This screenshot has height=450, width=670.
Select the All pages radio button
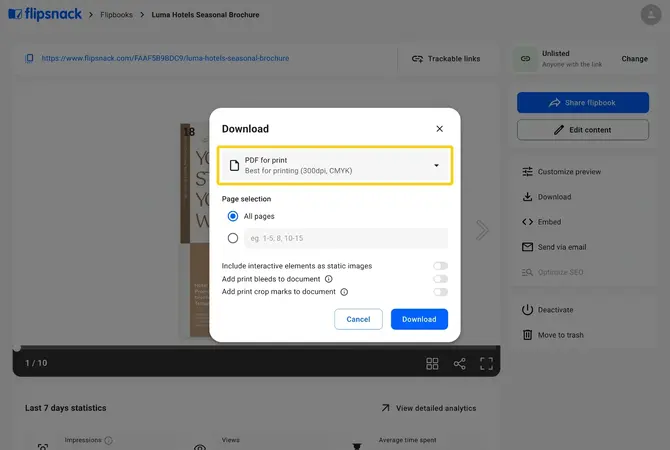coord(233,216)
